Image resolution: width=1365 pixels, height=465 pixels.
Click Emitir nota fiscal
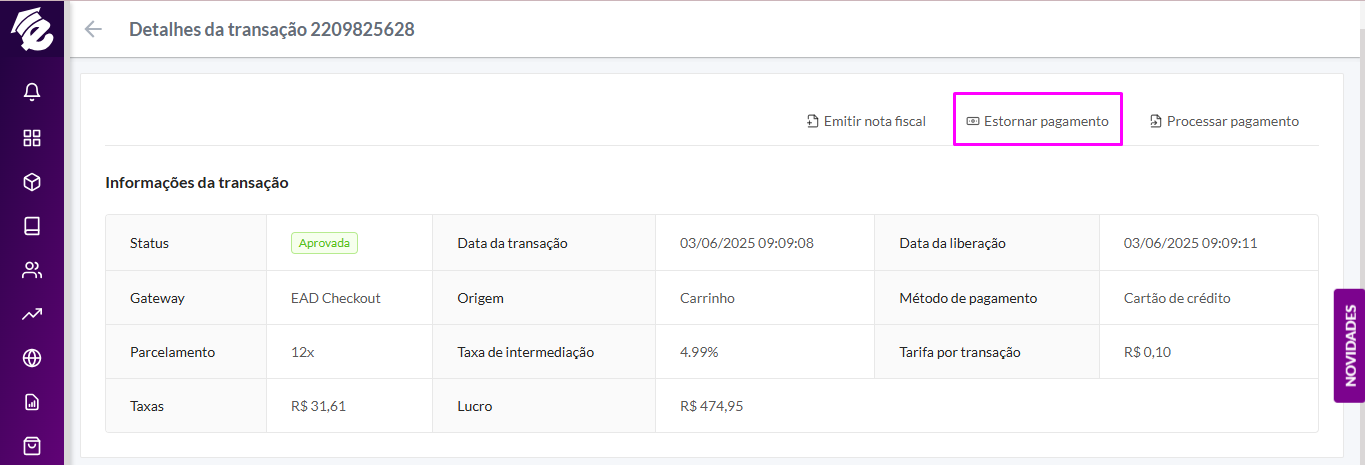click(866, 121)
